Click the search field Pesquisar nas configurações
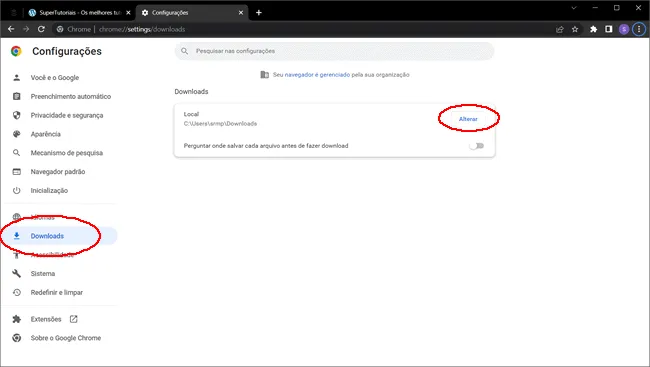This screenshot has width=650, height=367. pos(334,51)
